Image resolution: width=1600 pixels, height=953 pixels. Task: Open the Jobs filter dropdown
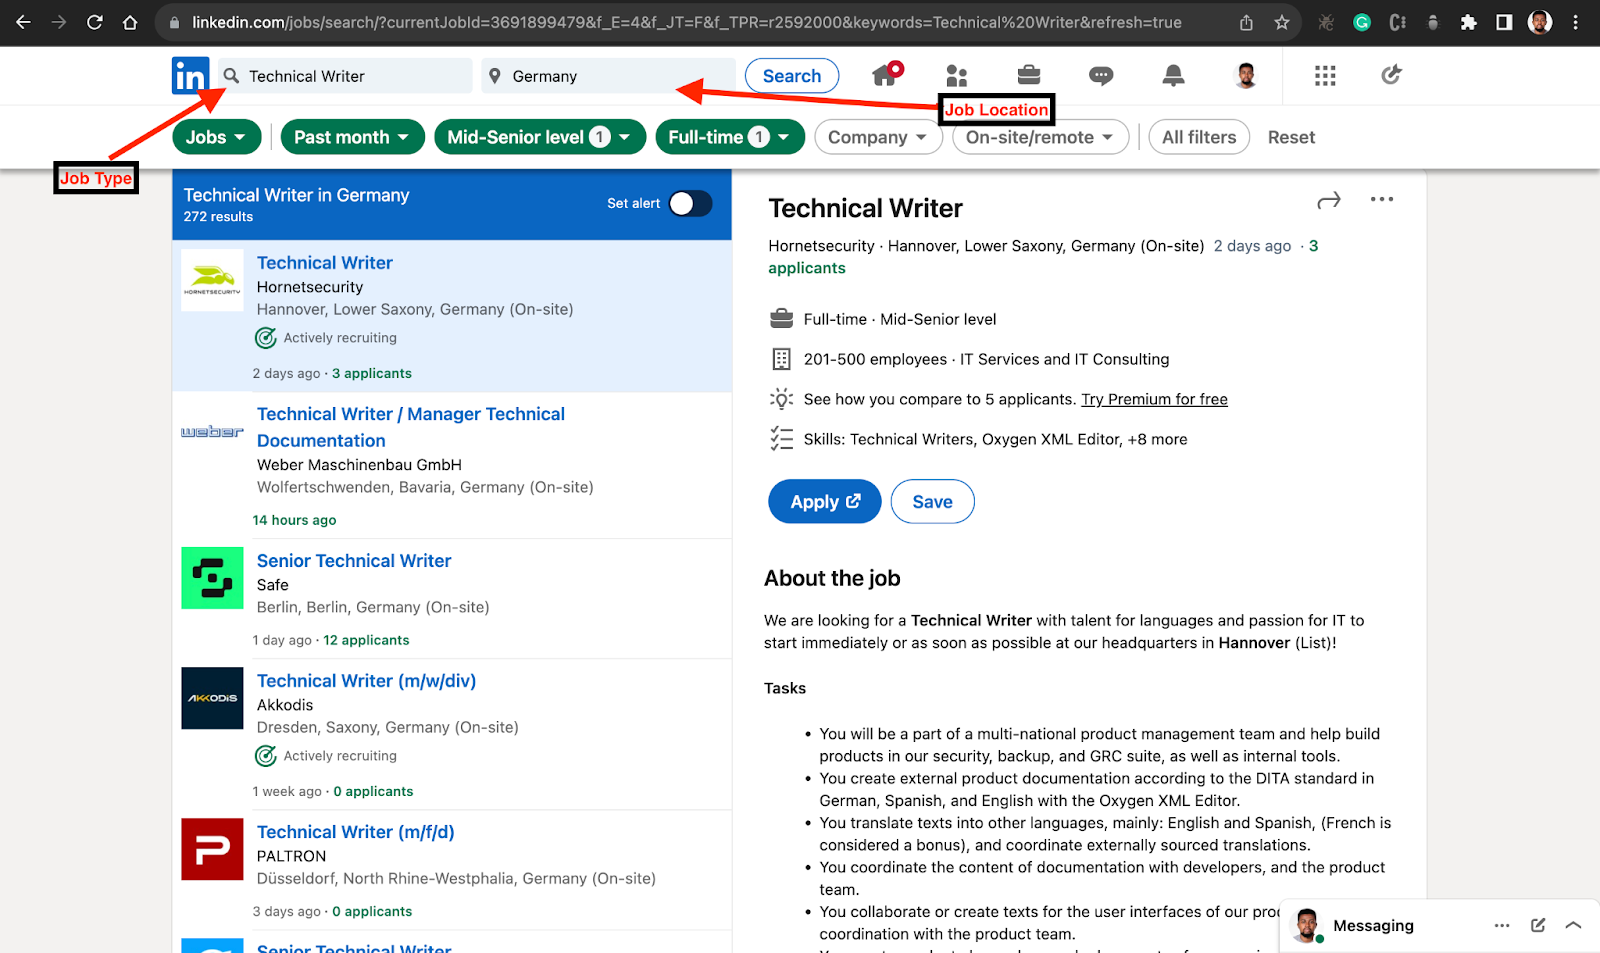pos(216,137)
